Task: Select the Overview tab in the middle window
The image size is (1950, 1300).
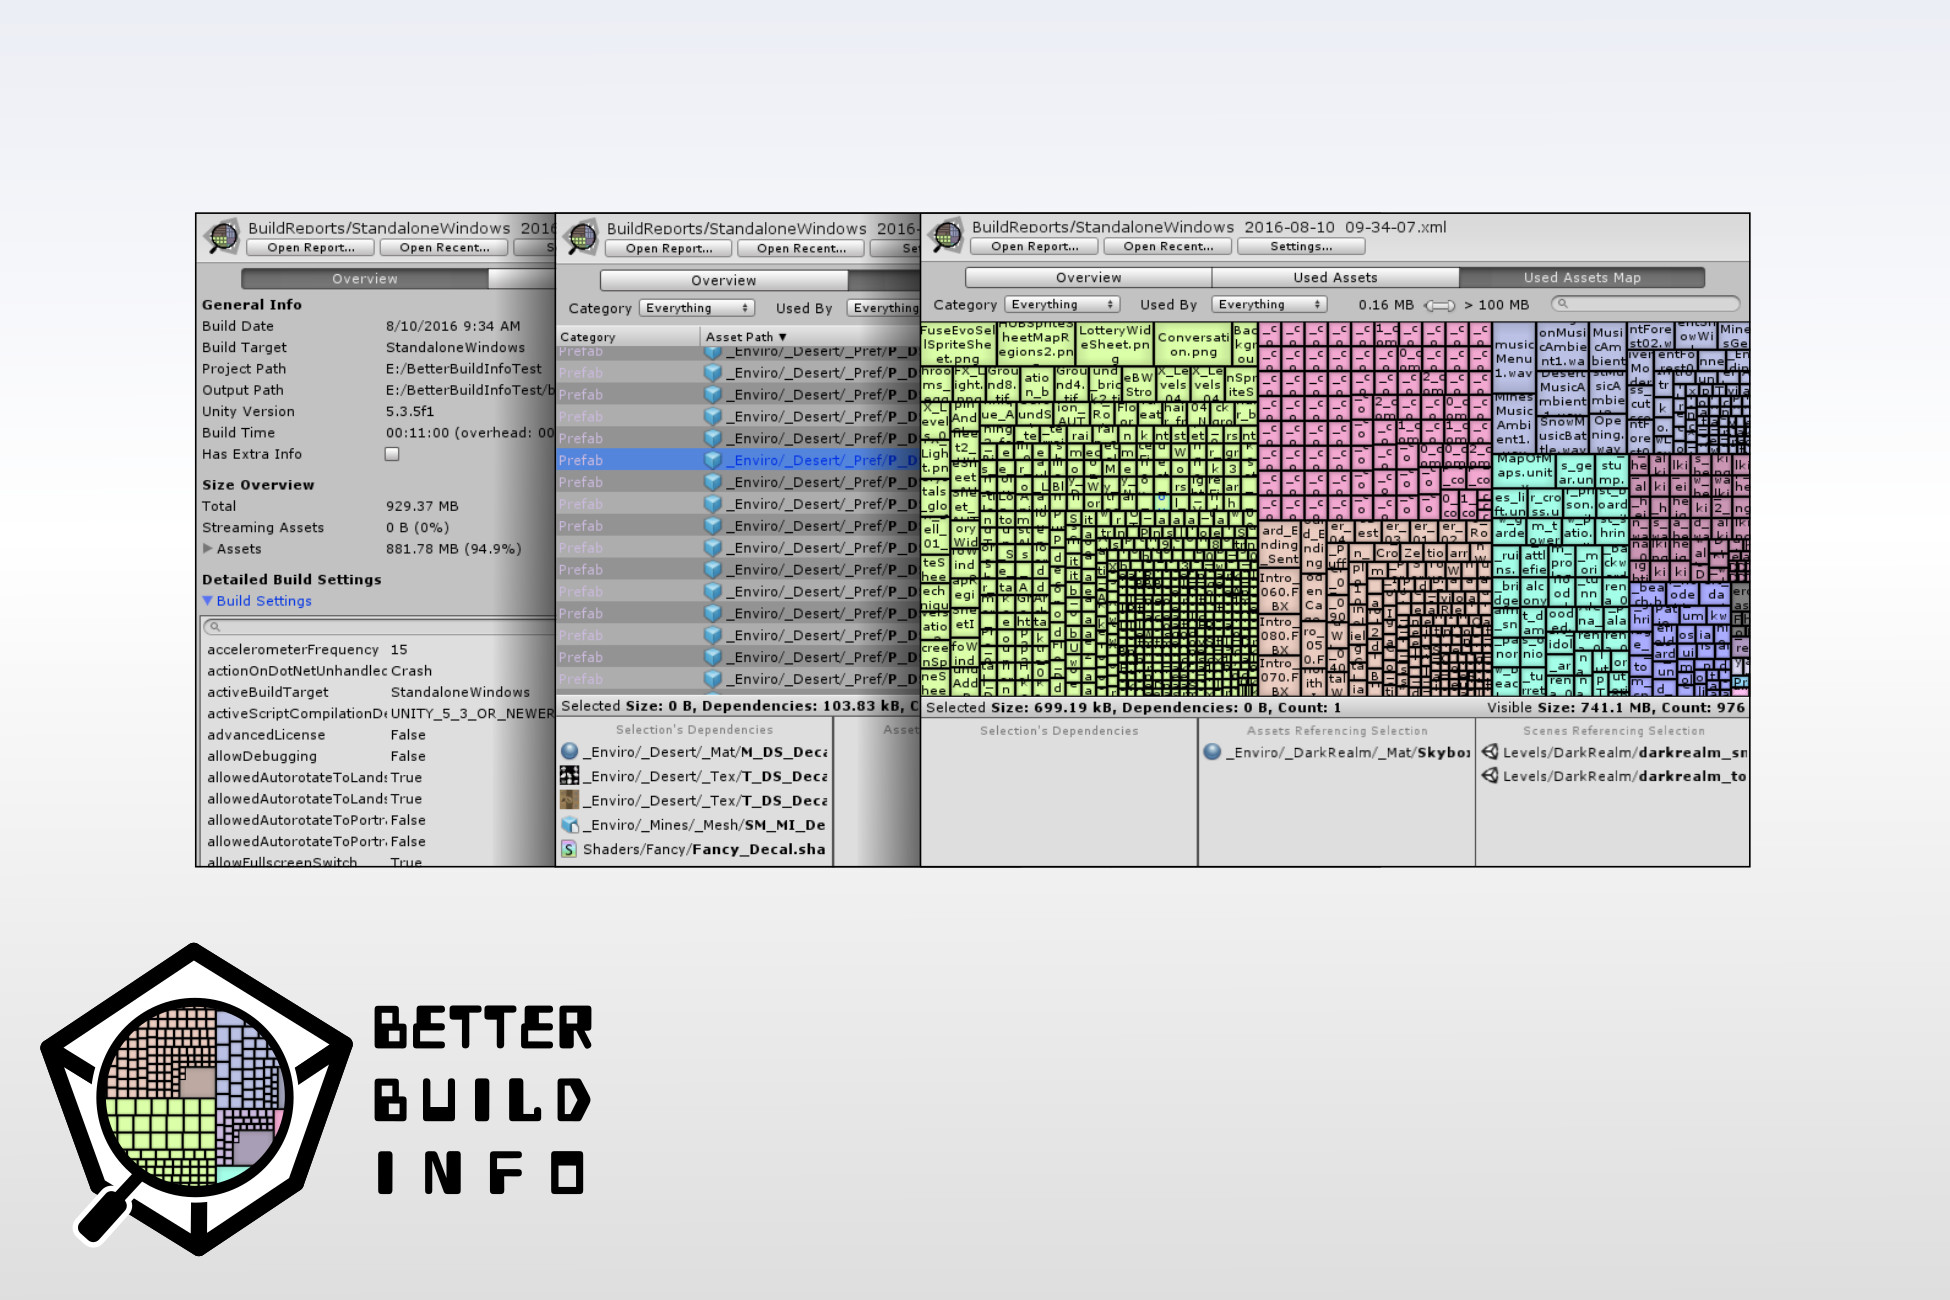Action: click(724, 281)
